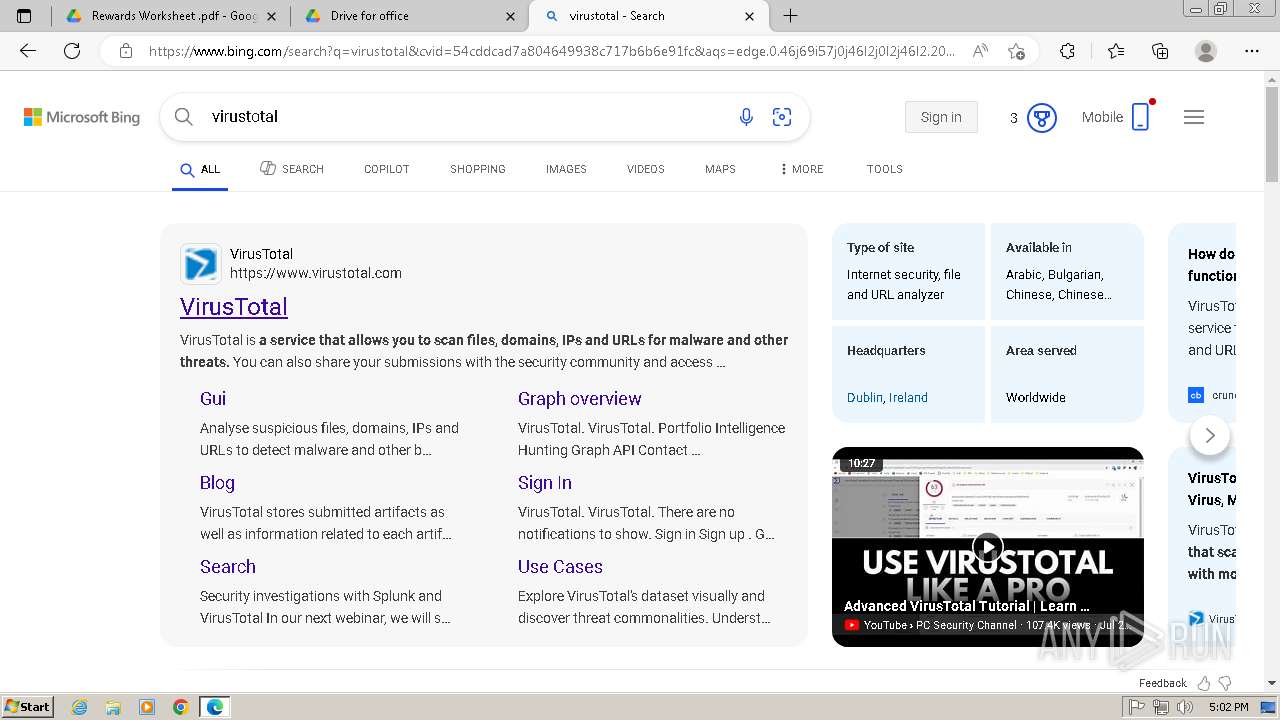Open the Bing hamburger settings menu

pyautogui.click(x=1194, y=117)
